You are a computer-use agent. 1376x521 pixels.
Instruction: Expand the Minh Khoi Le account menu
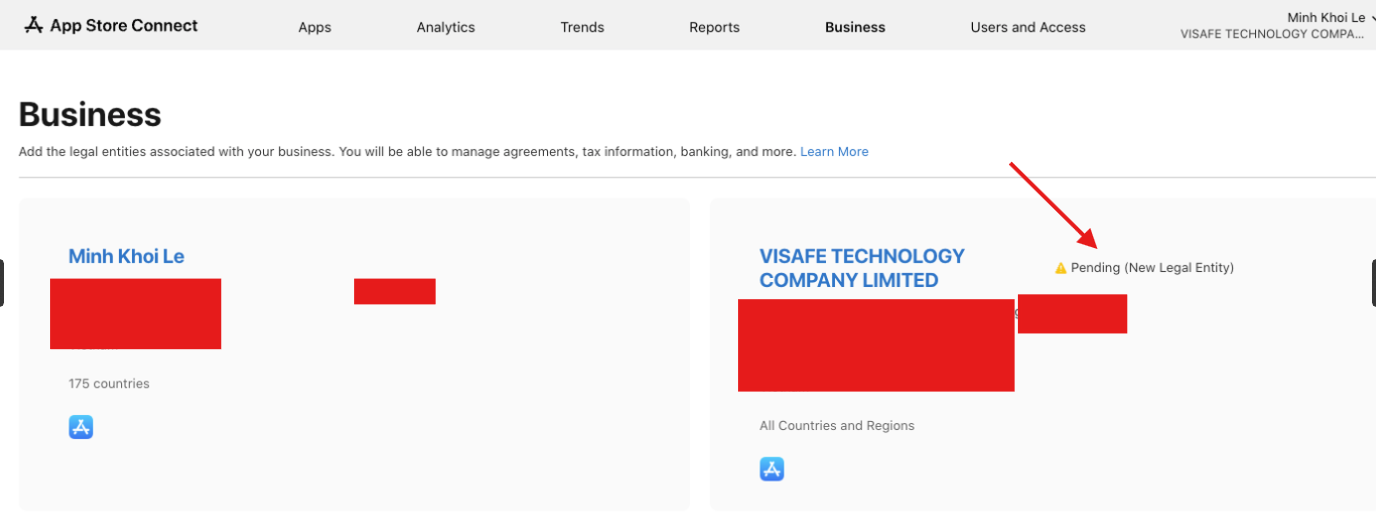click(1325, 18)
